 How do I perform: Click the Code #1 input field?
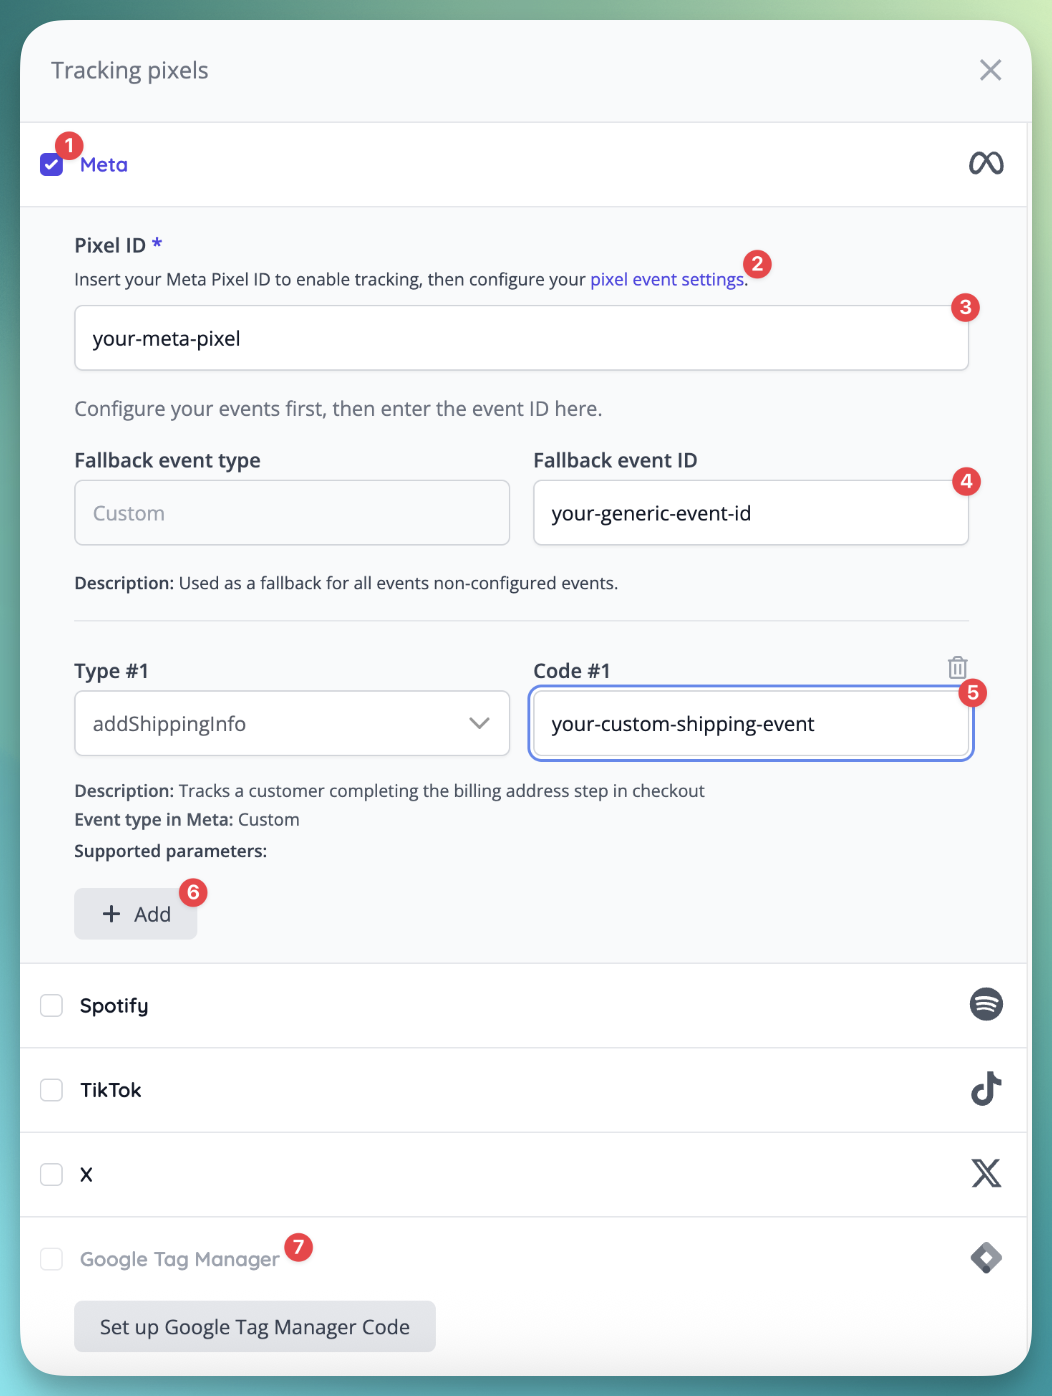[x=750, y=724]
